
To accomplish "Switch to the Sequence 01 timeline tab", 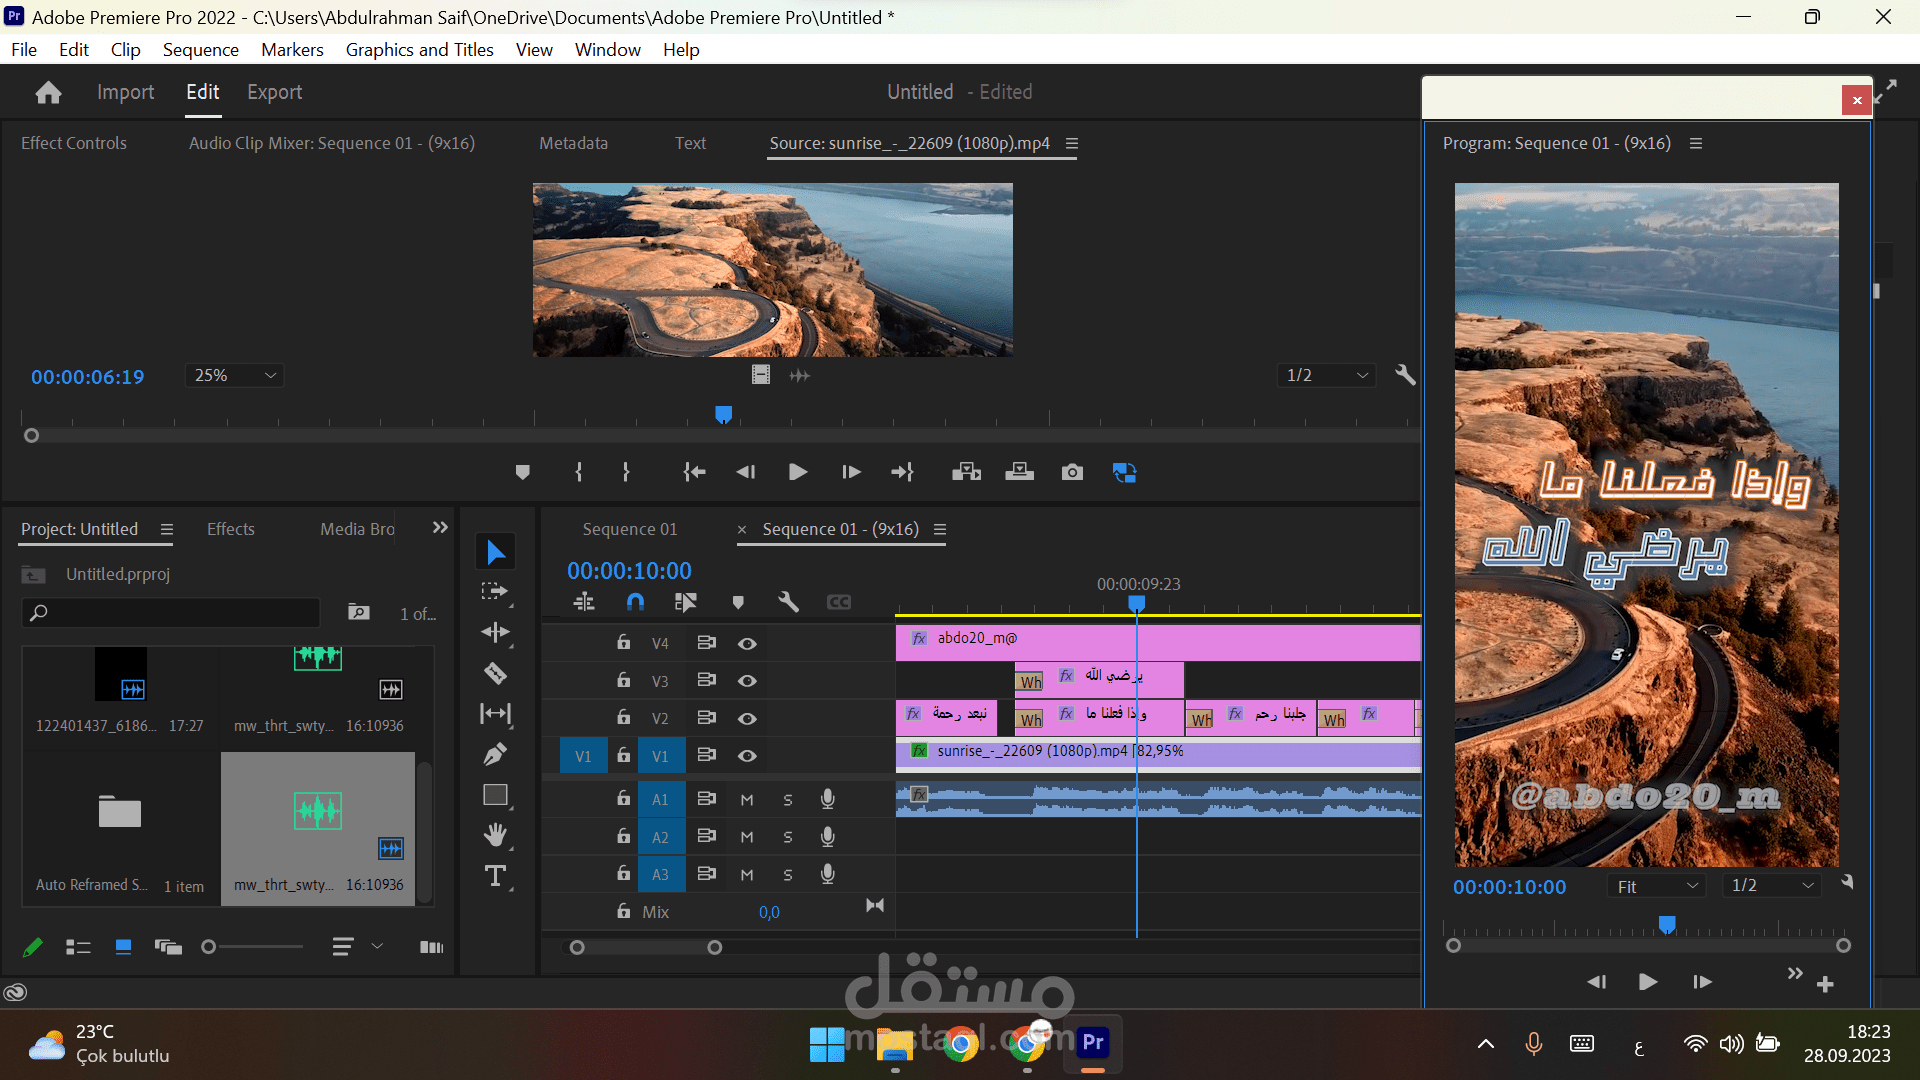I will [630, 529].
